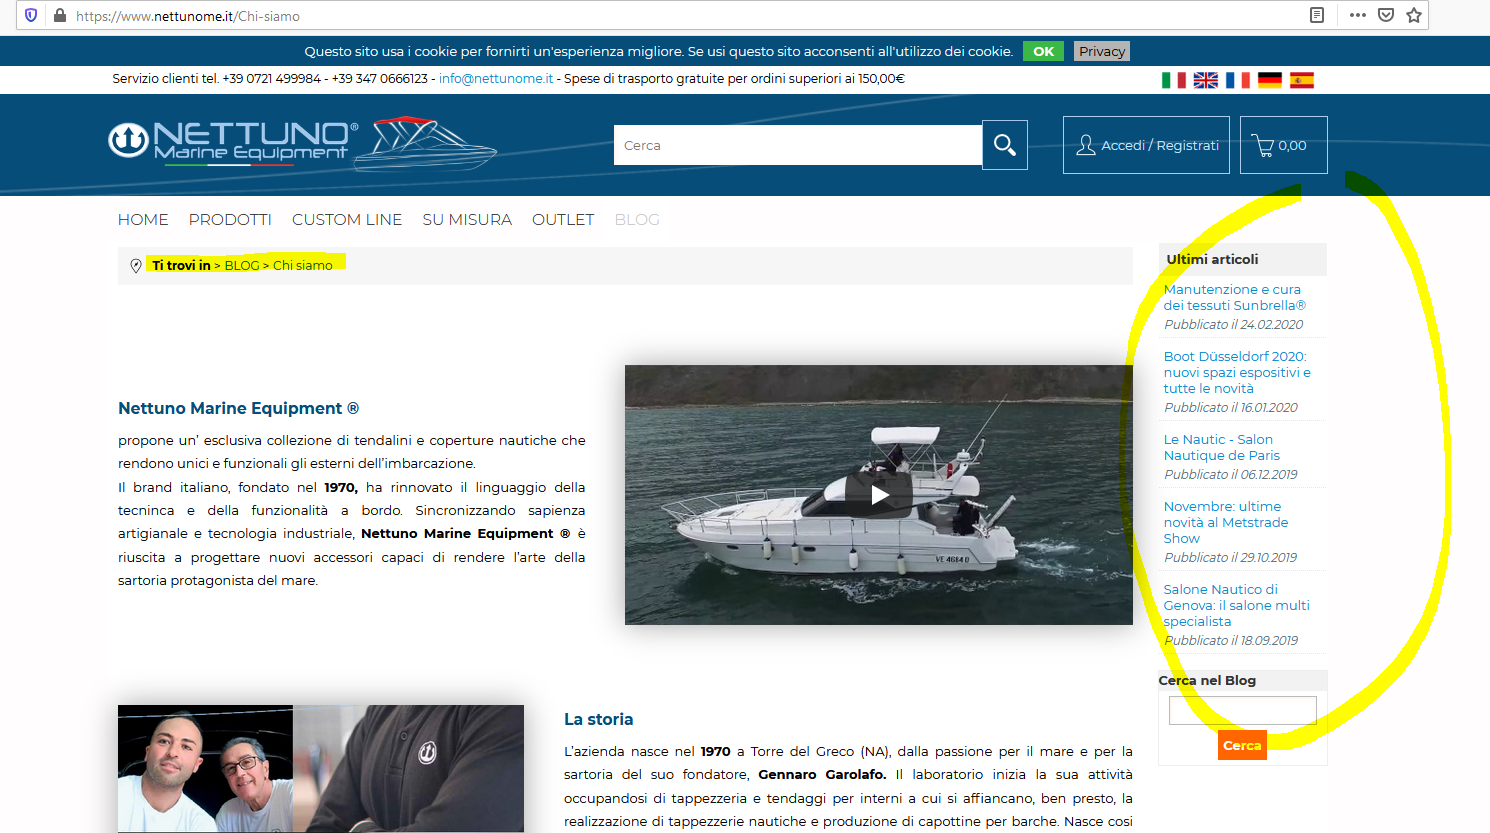Click BLOG in the breadcrumb trail
1490x833 pixels.
tap(242, 266)
